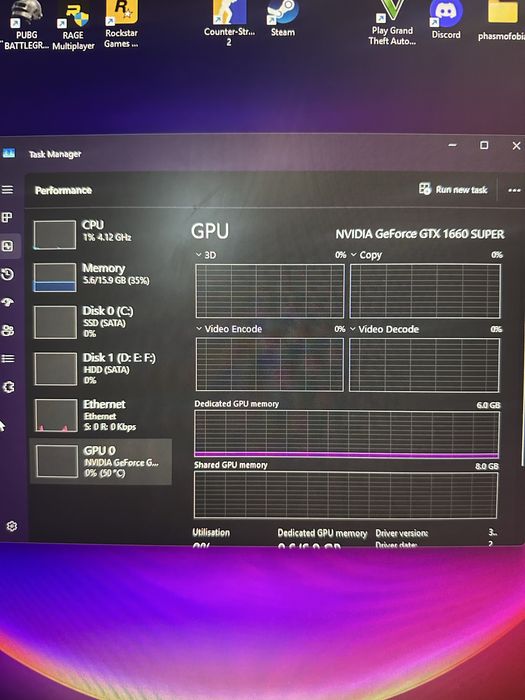Select the Disk 1 (D: E: F:) item
The image size is (525, 700).
click(x=100, y=369)
